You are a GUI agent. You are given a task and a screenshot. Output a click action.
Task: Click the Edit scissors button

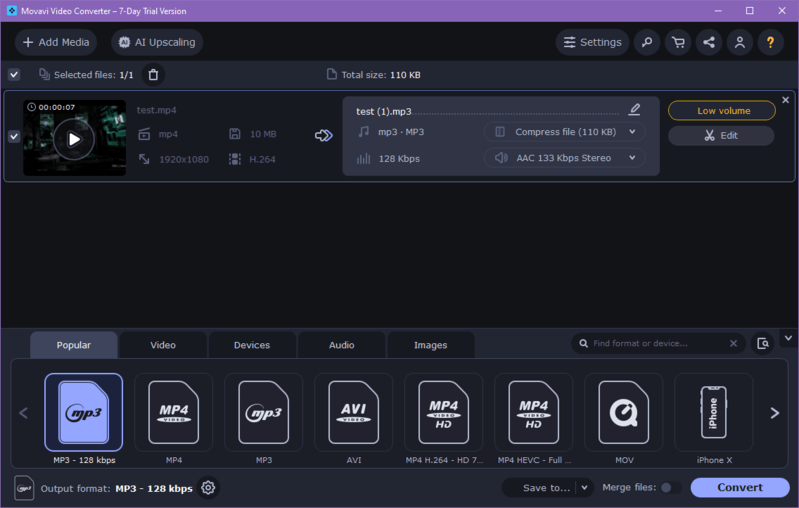[x=721, y=136]
